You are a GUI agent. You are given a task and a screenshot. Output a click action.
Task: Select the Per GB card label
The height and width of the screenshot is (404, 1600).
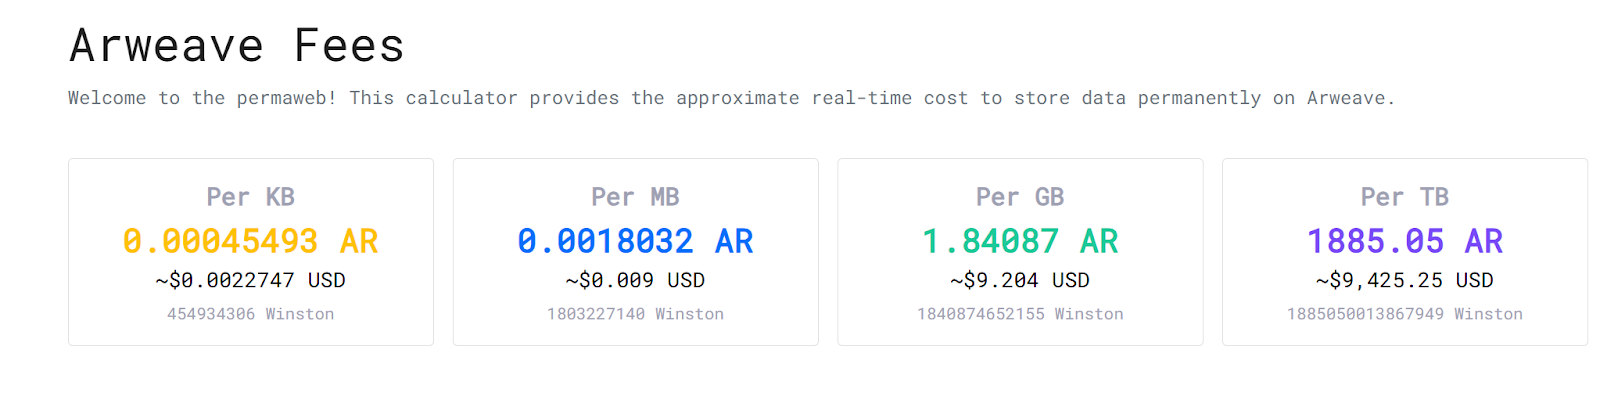[1020, 197]
